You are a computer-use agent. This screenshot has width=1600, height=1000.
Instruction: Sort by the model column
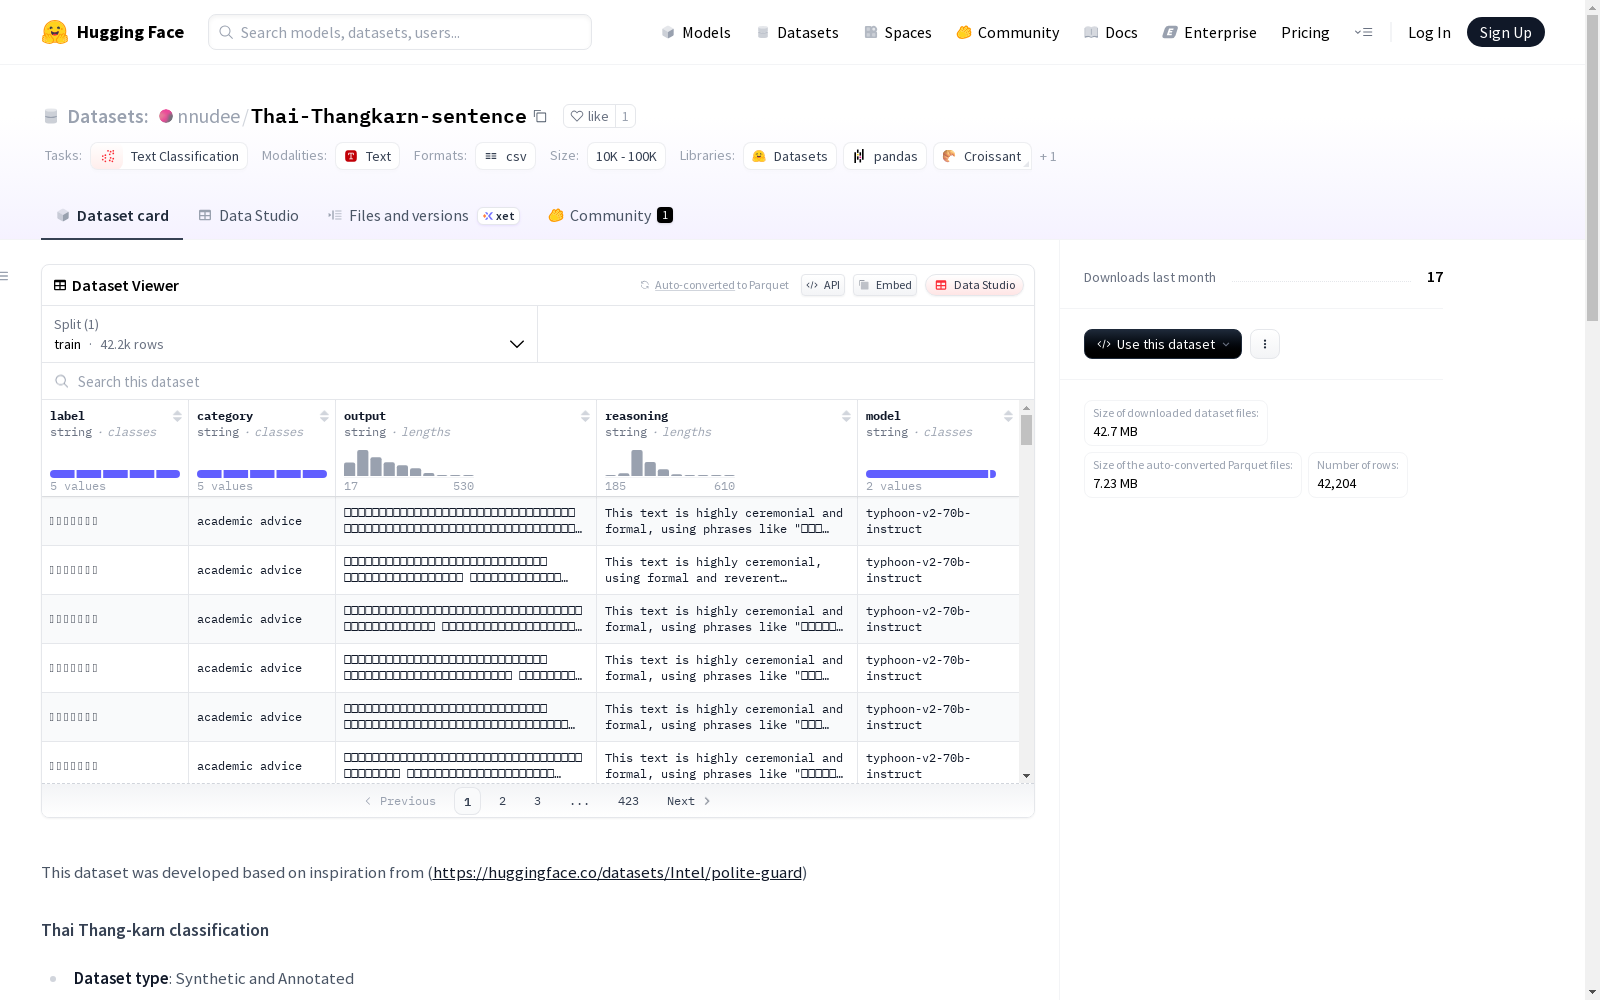(x=1008, y=416)
